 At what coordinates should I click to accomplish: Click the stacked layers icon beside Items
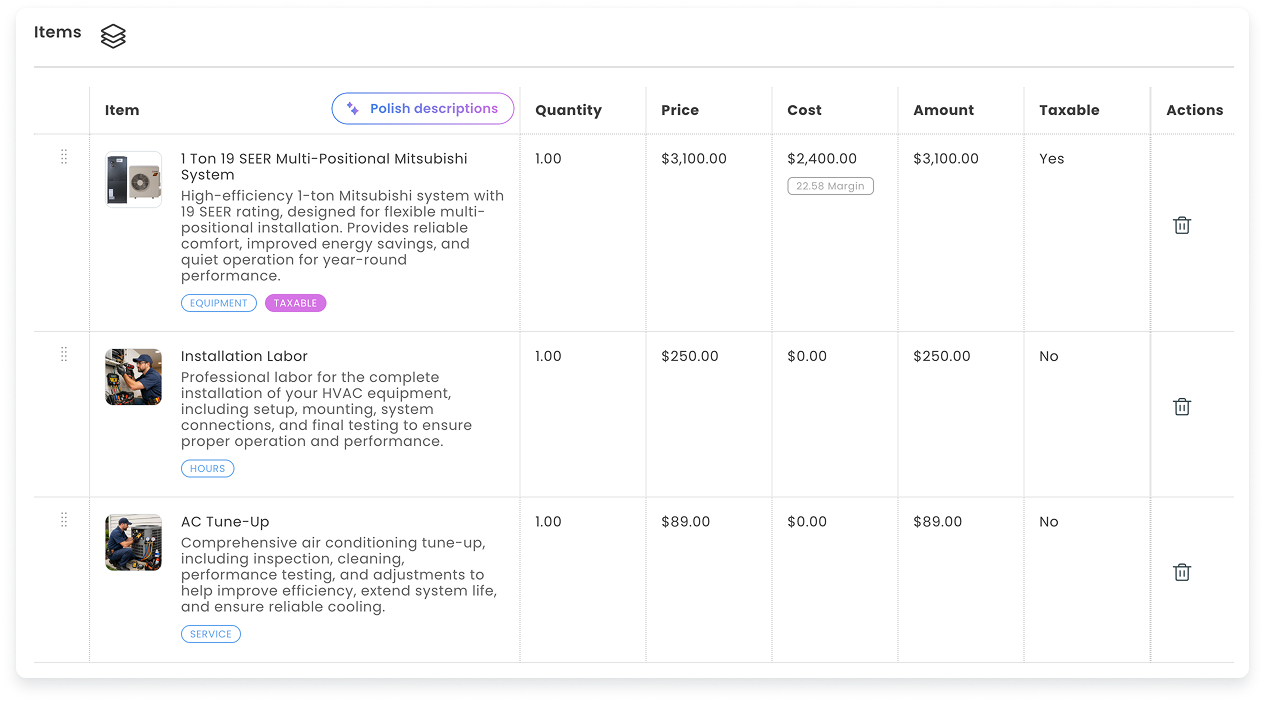pos(113,36)
